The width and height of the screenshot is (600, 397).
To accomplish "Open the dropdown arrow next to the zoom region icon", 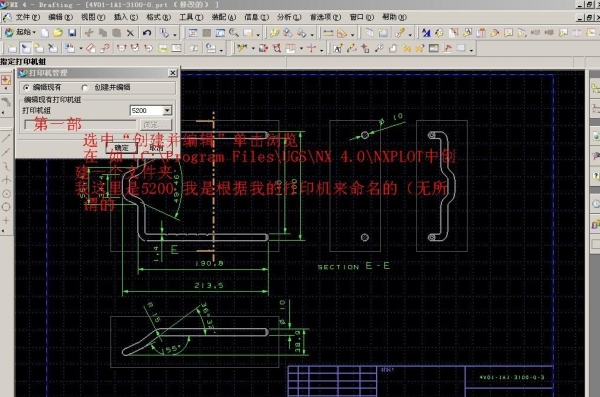I will pos(258,34).
